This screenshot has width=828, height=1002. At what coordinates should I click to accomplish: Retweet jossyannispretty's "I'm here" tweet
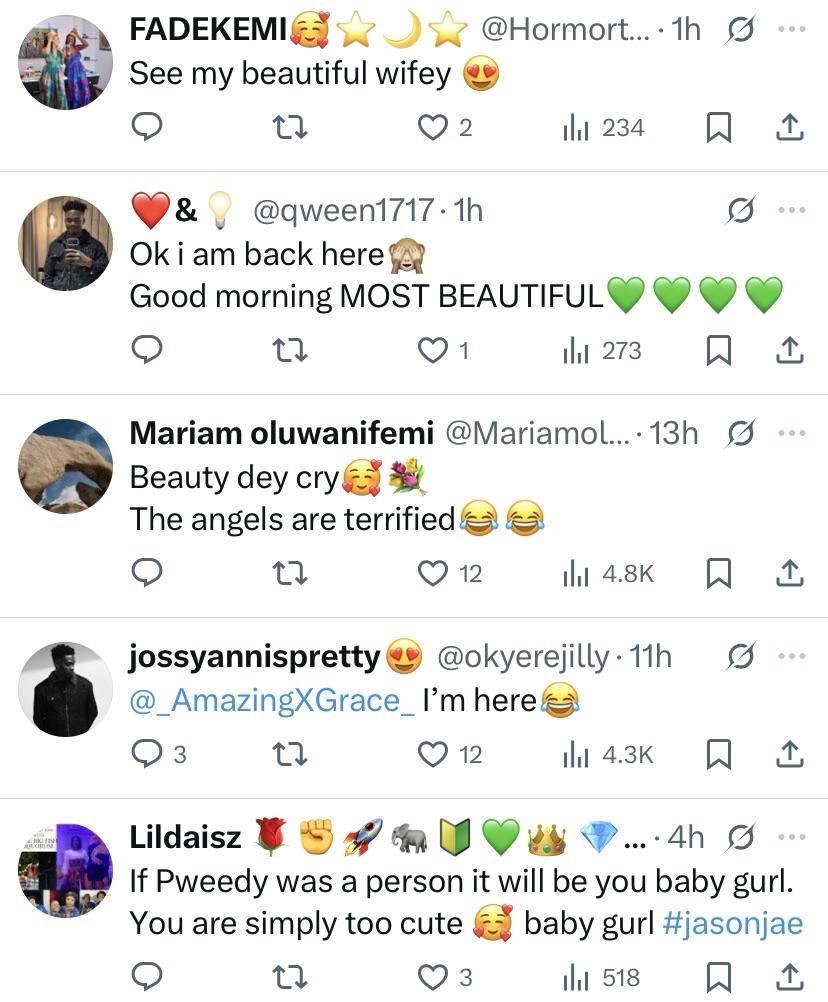[291, 754]
